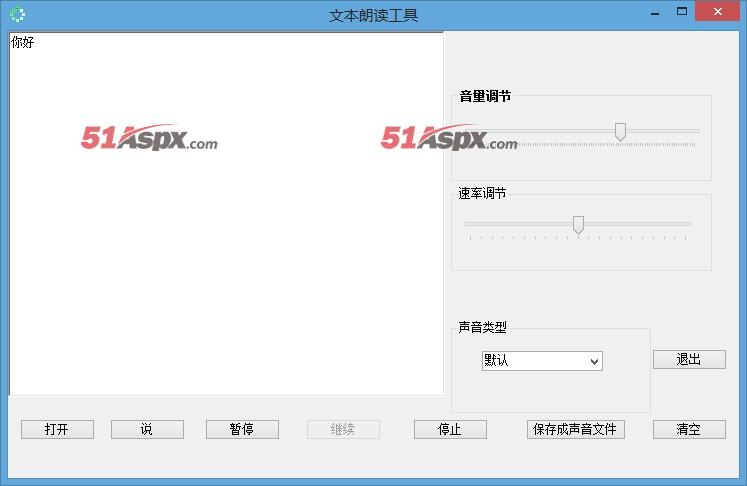
Task: Click the 速率调节 group label
Action: (x=482, y=193)
